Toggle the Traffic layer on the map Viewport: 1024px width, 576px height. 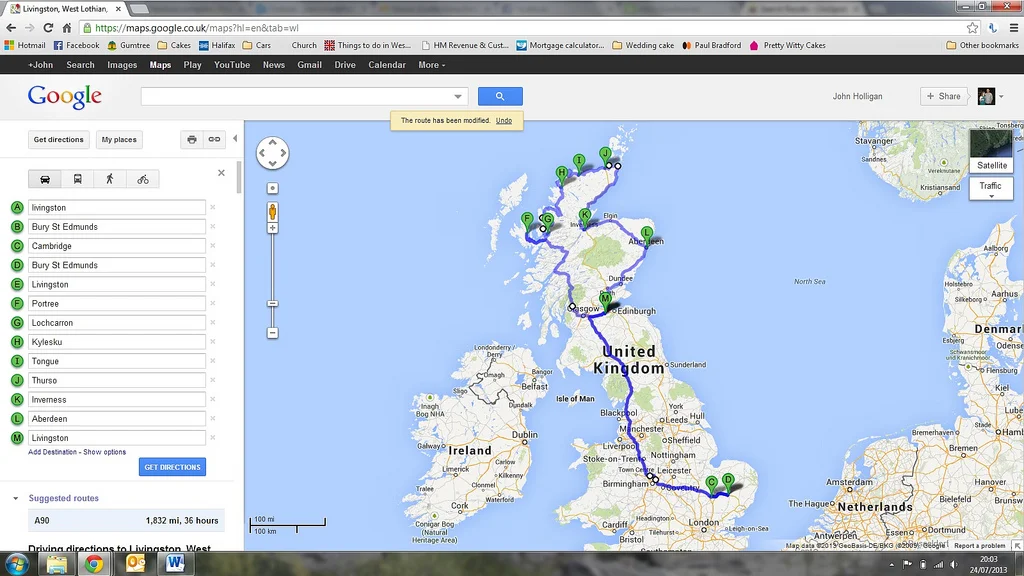click(x=991, y=189)
